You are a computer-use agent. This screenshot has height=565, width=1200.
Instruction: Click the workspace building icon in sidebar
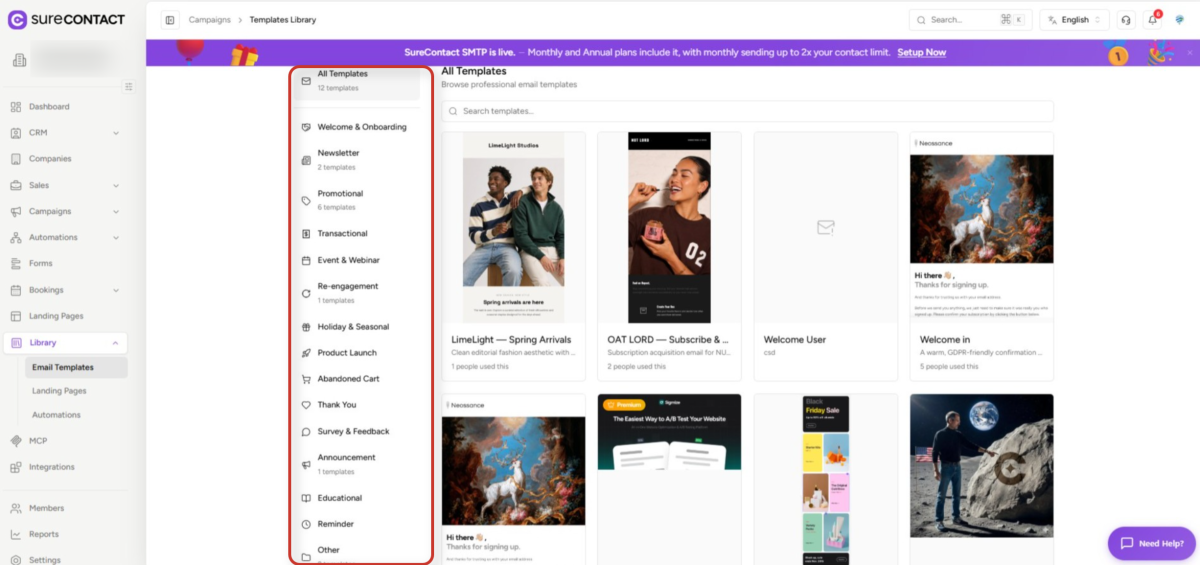[x=19, y=60]
